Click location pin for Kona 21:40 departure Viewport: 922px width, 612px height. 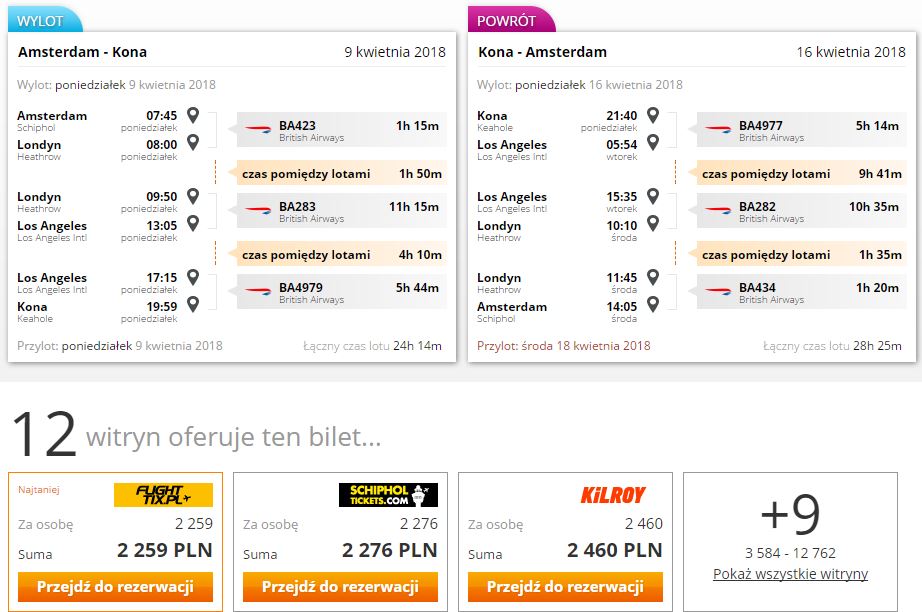tap(653, 115)
